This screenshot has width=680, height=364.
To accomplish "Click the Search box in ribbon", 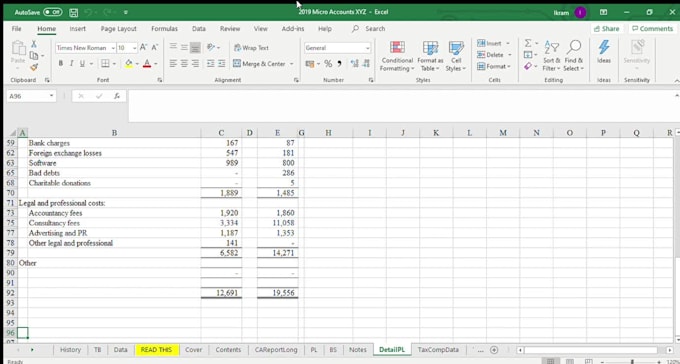I will coord(369,29).
